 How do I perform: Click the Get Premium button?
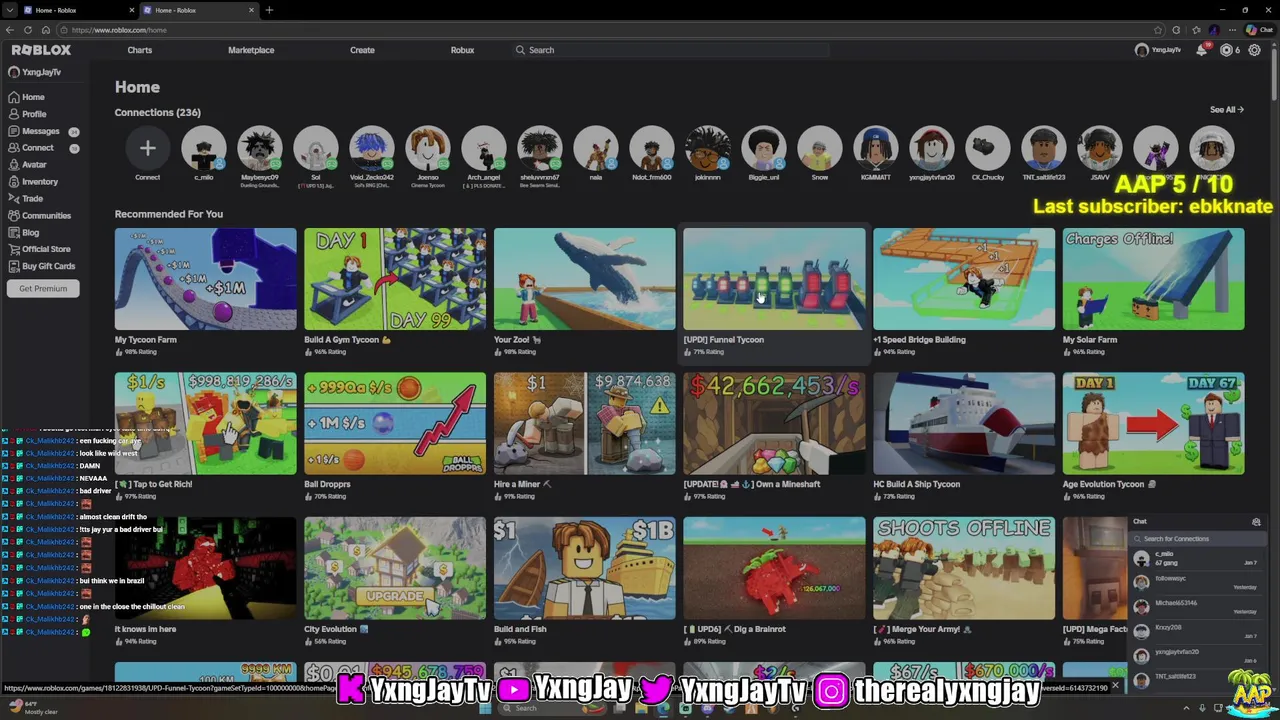[x=43, y=288]
